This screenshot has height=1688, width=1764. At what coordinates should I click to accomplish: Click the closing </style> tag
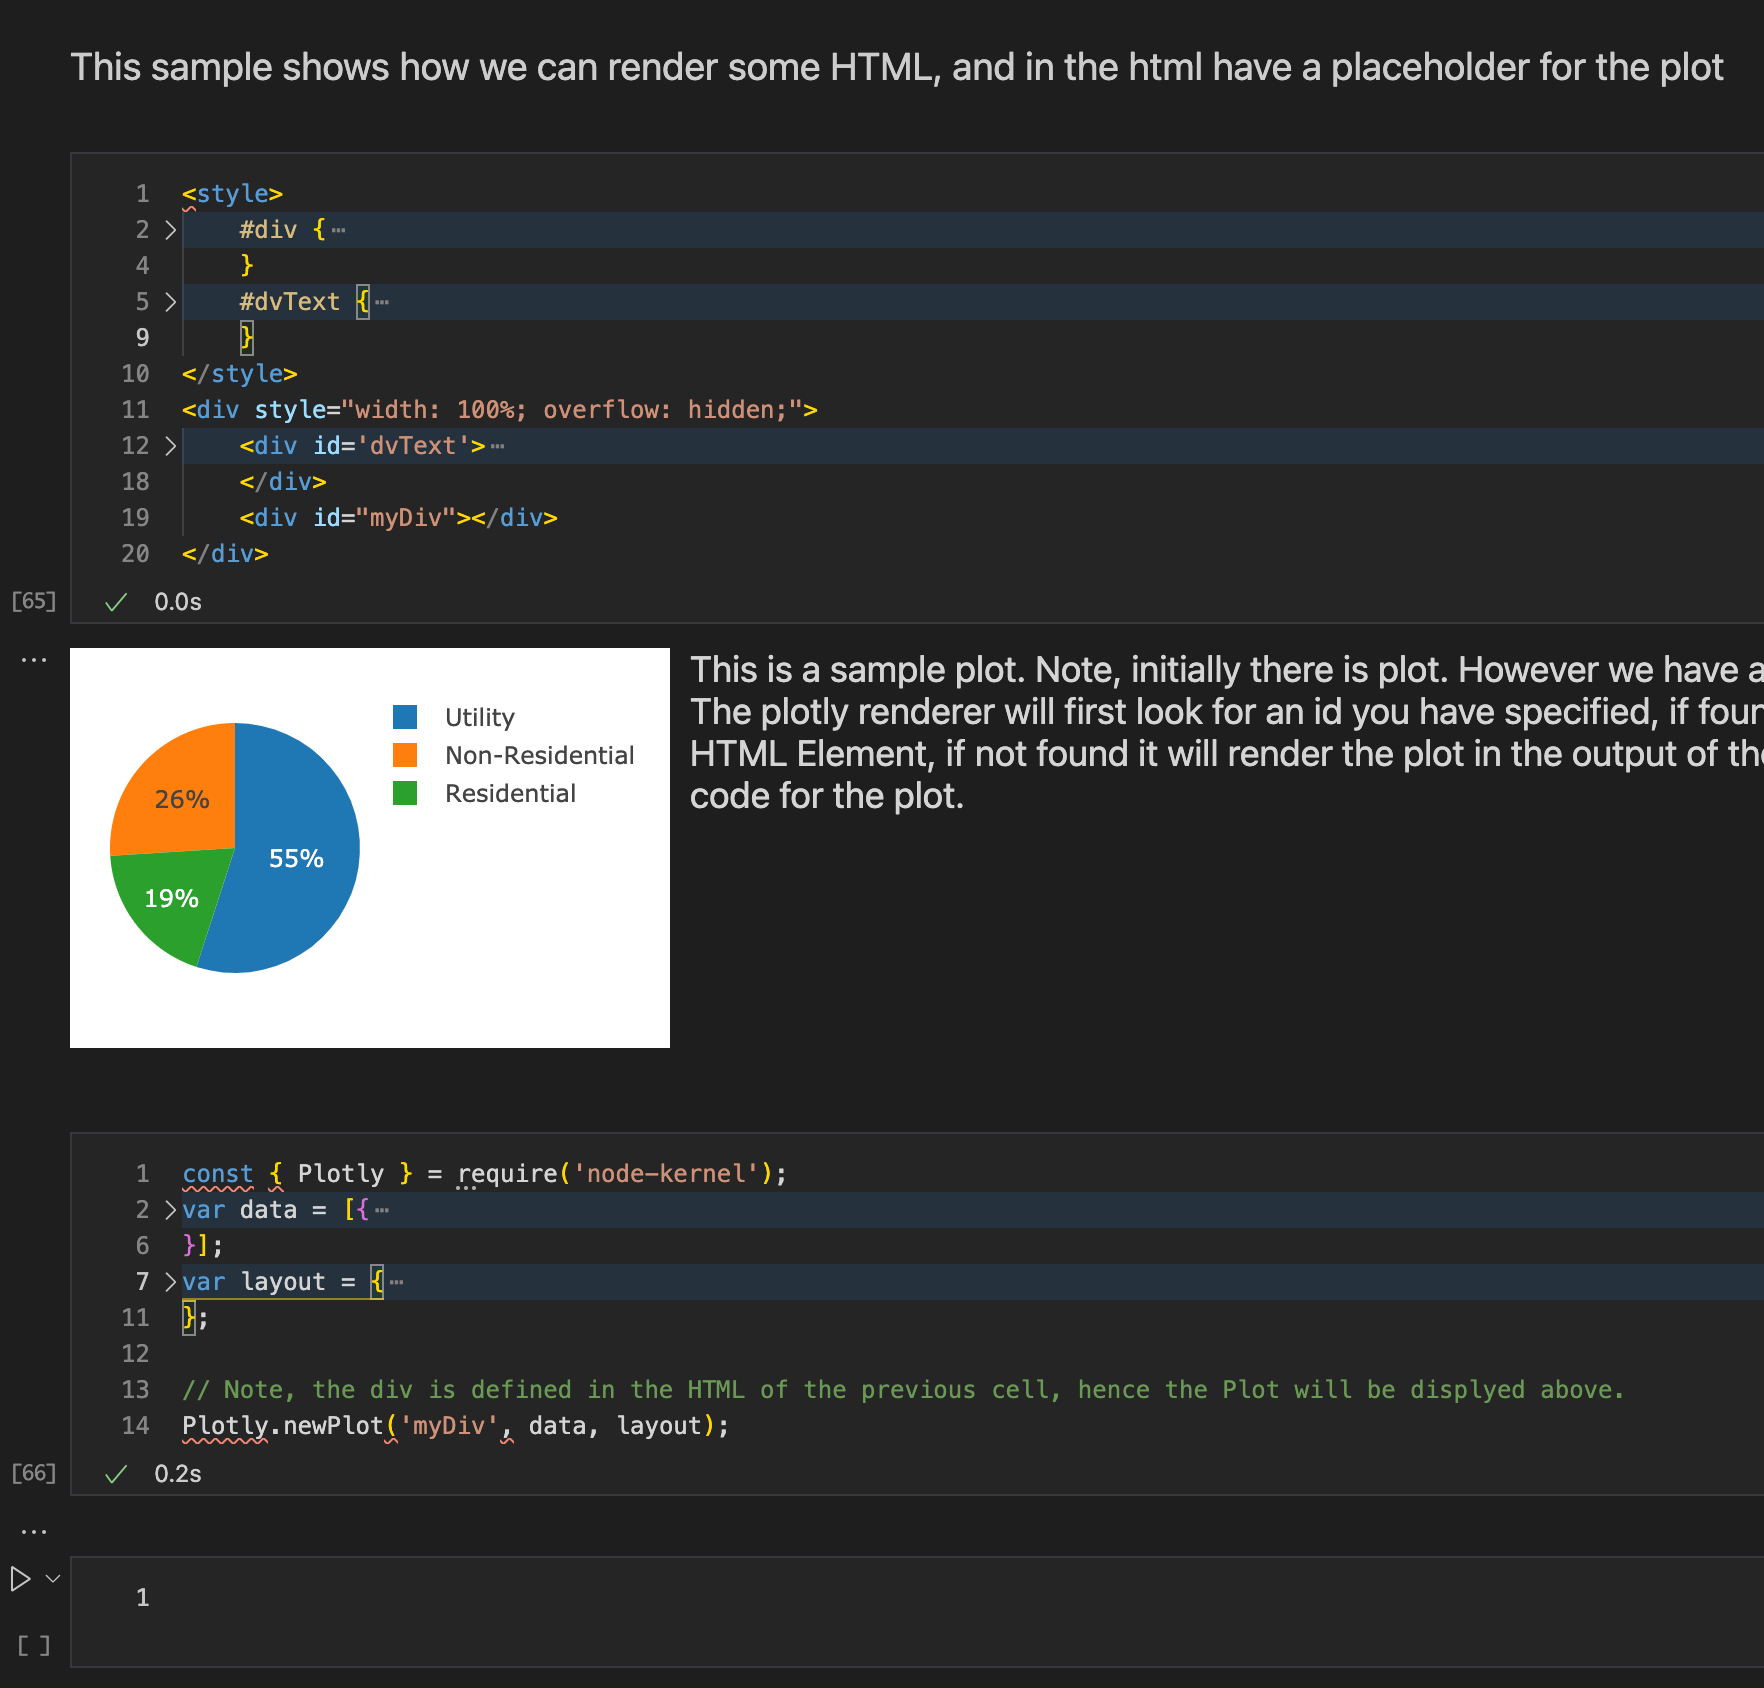click(240, 374)
